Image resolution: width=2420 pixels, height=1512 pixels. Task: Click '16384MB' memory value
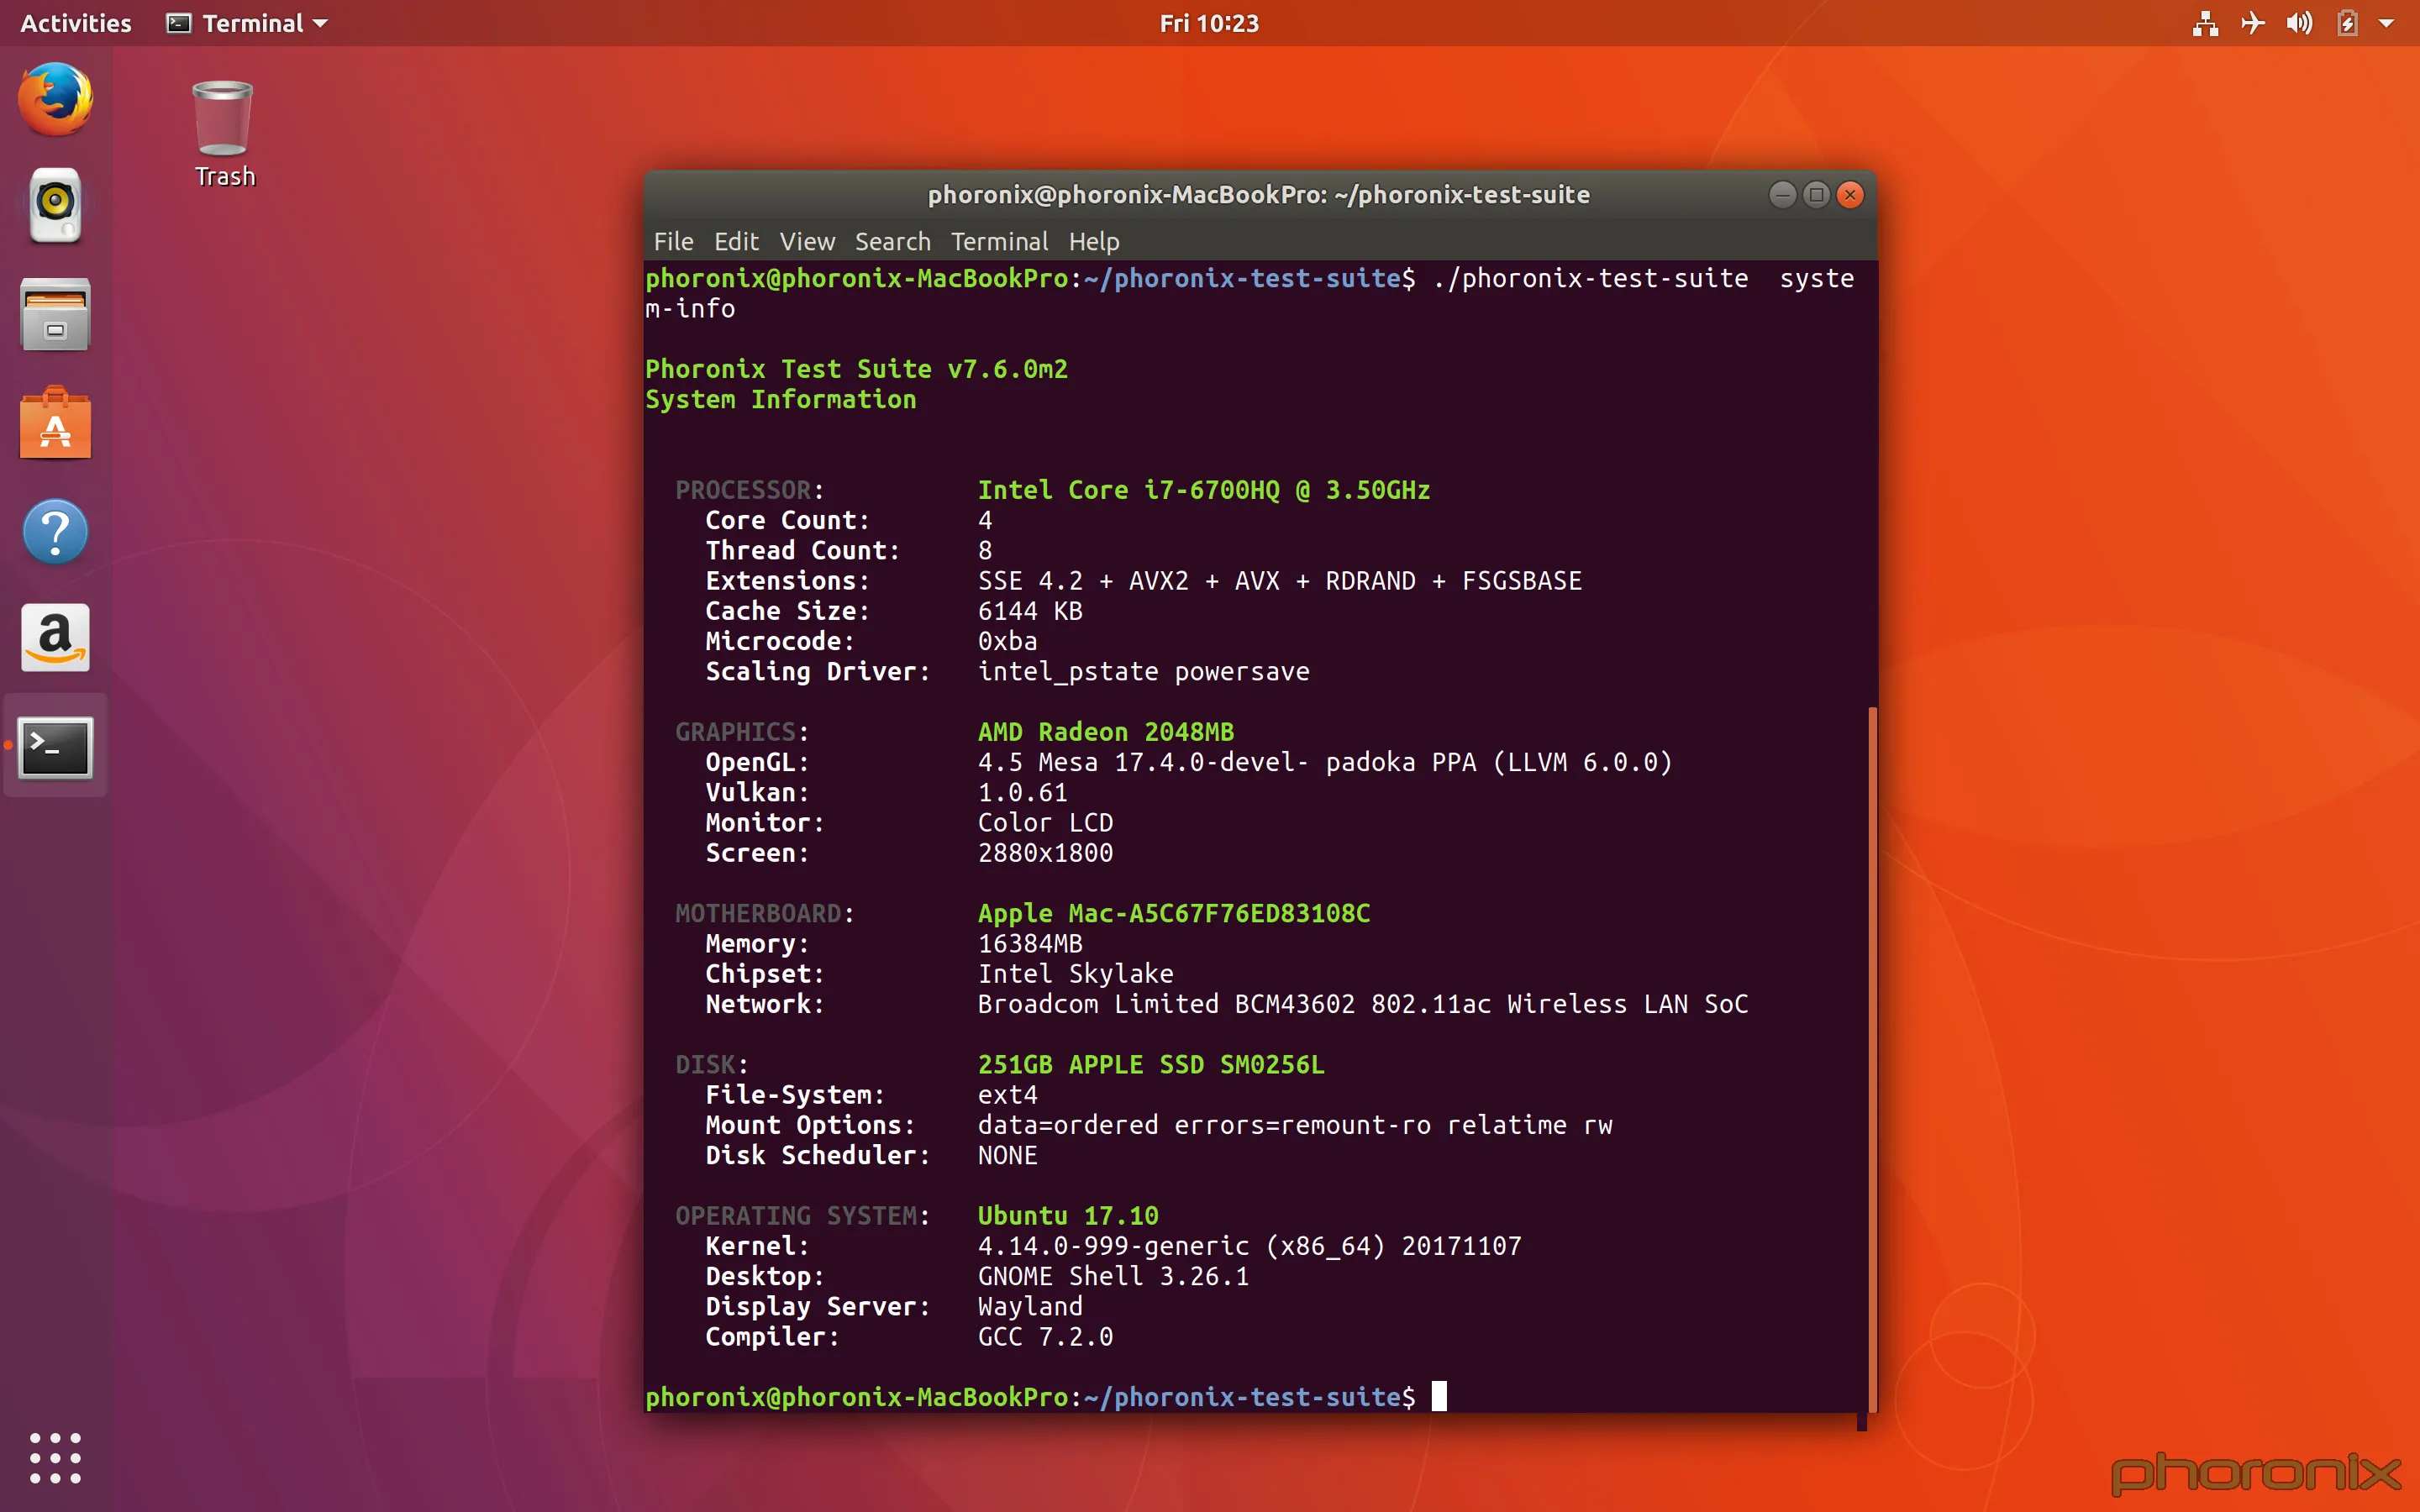[x=1029, y=943]
